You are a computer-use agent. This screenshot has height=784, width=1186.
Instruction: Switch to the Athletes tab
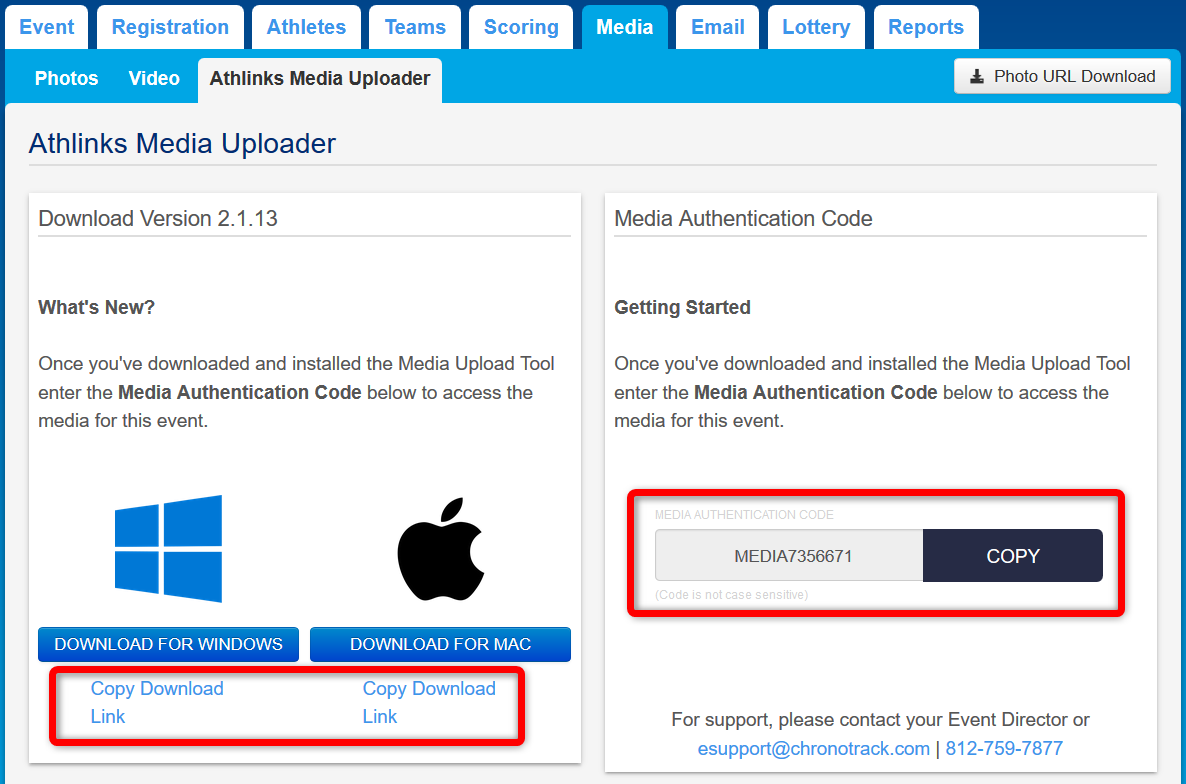pyautogui.click(x=306, y=27)
